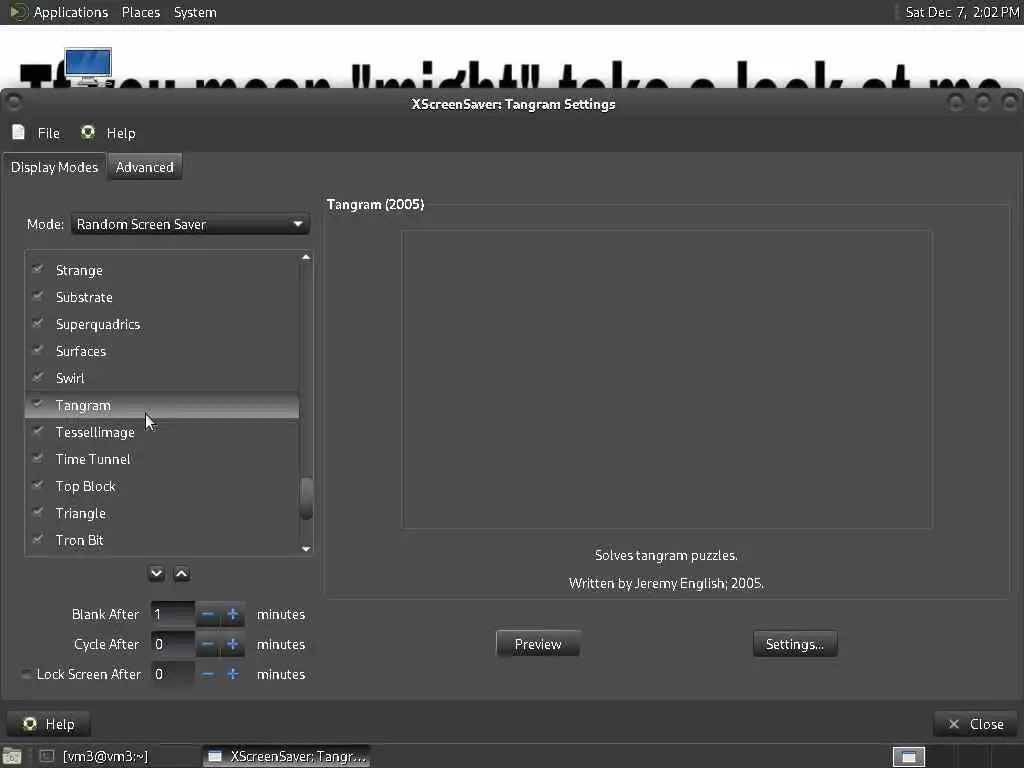The image size is (1024, 768).
Task: Toggle the Triangle screensaver checkbox
Action: click(38, 512)
